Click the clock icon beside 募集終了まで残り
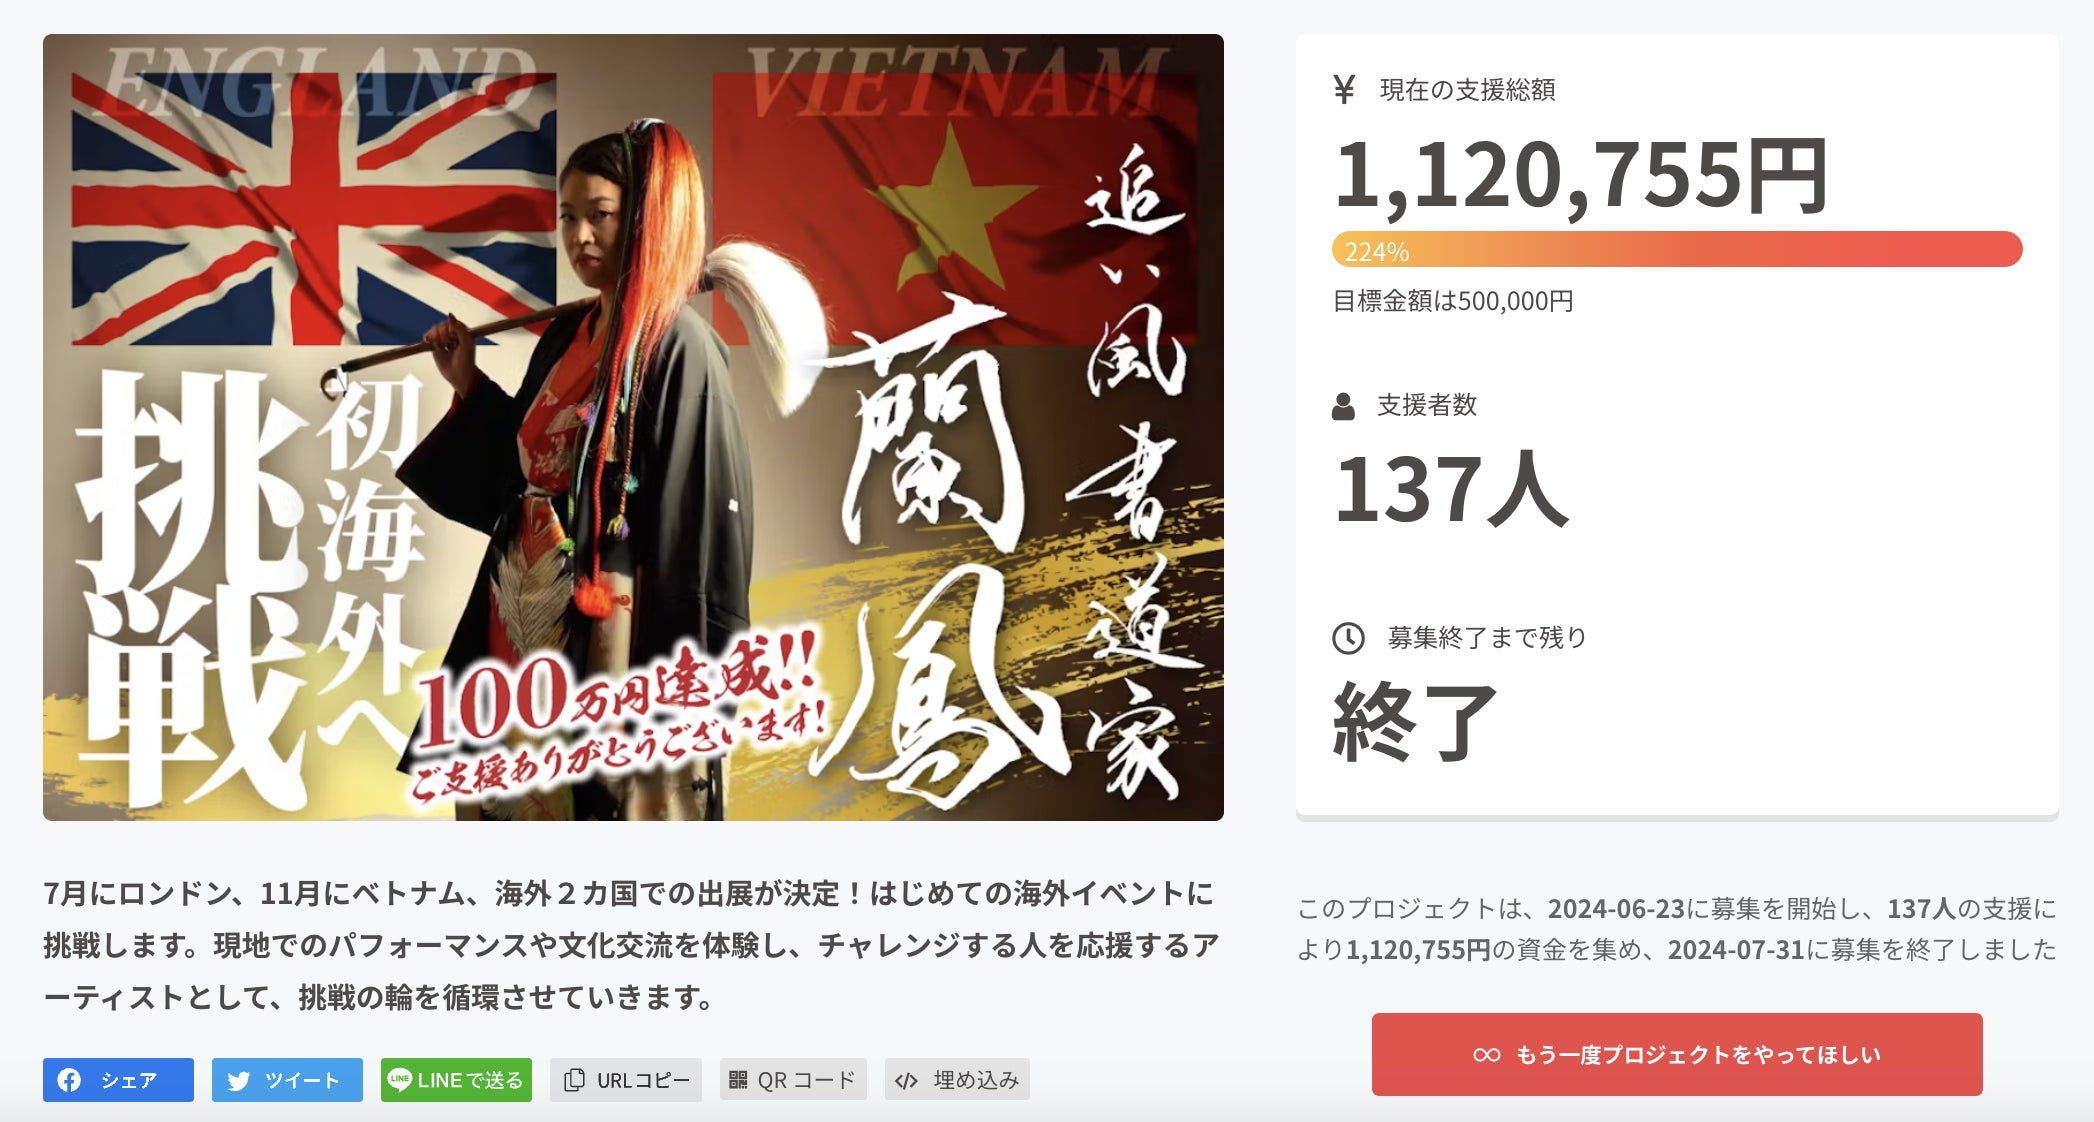 pos(1348,638)
